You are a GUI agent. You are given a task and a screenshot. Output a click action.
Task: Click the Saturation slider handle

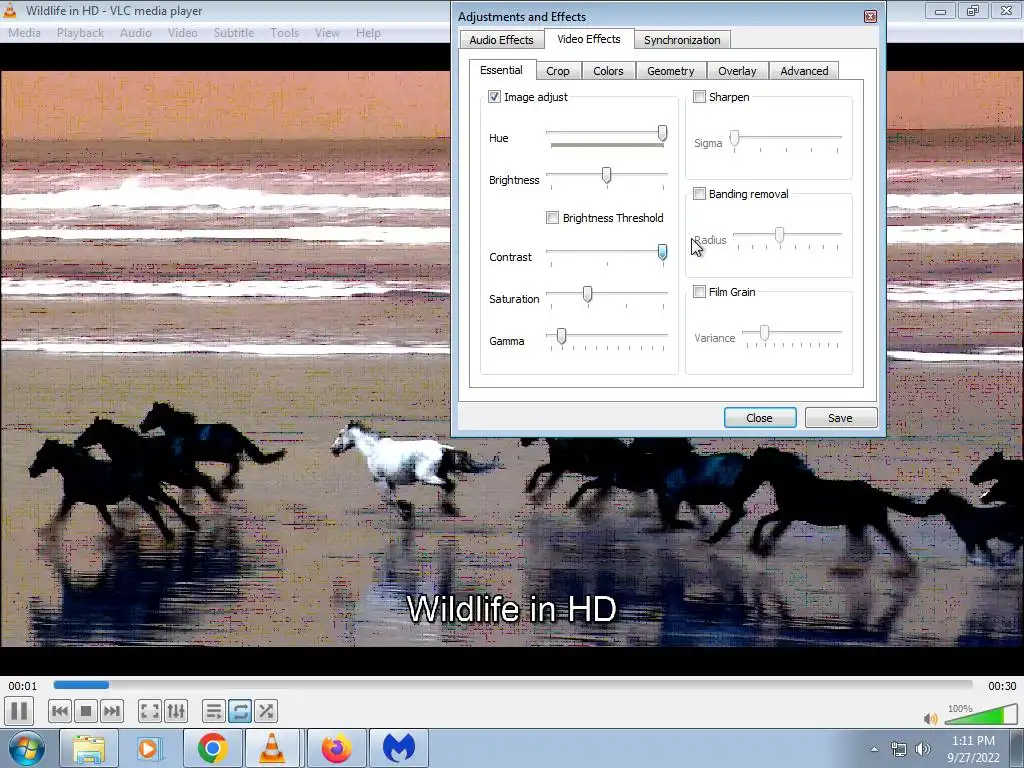(588, 295)
